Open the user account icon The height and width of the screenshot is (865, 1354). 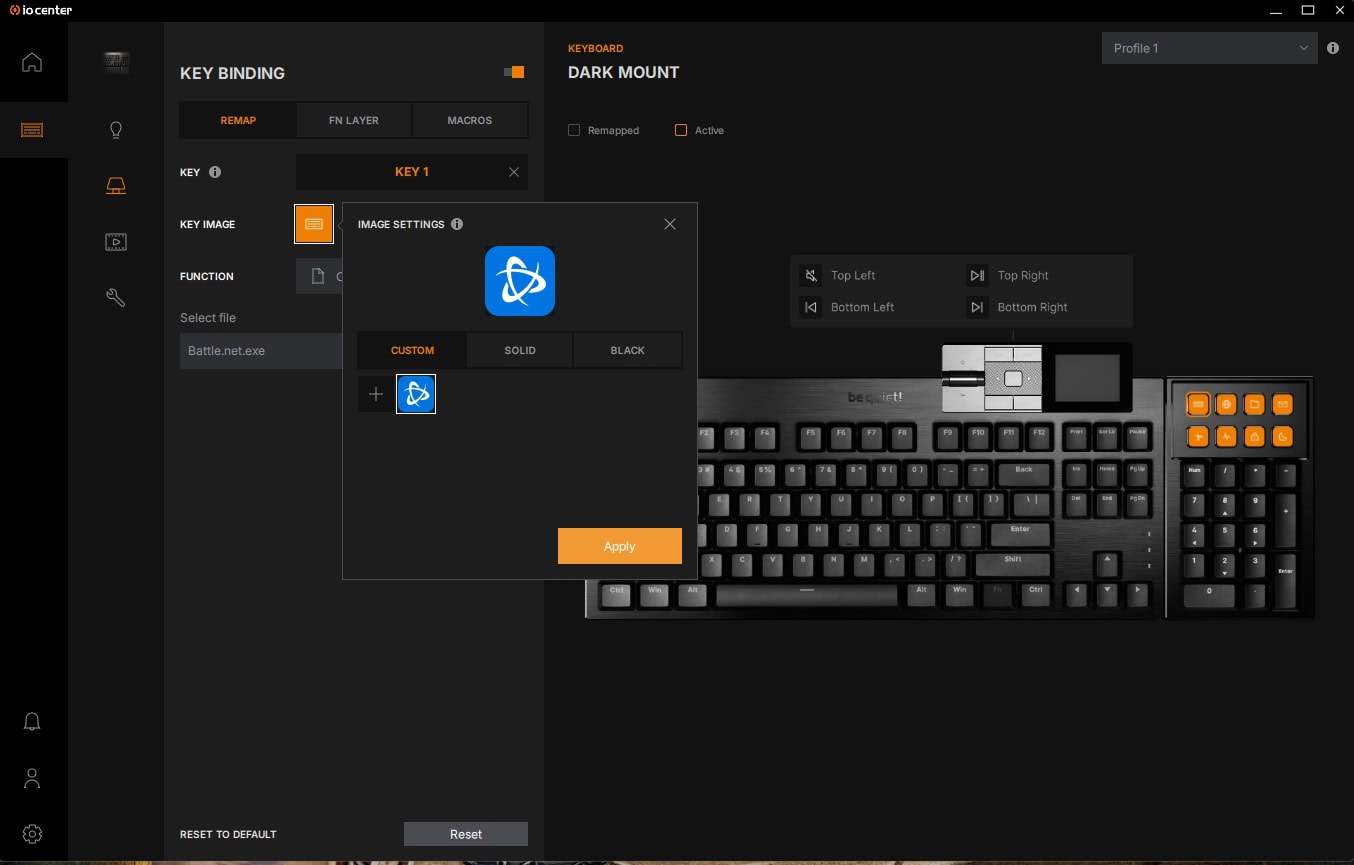click(x=32, y=778)
